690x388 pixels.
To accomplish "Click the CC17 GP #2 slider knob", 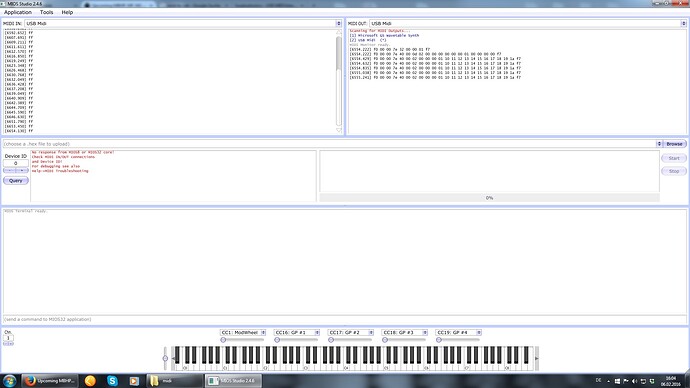I will pos(331,340).
